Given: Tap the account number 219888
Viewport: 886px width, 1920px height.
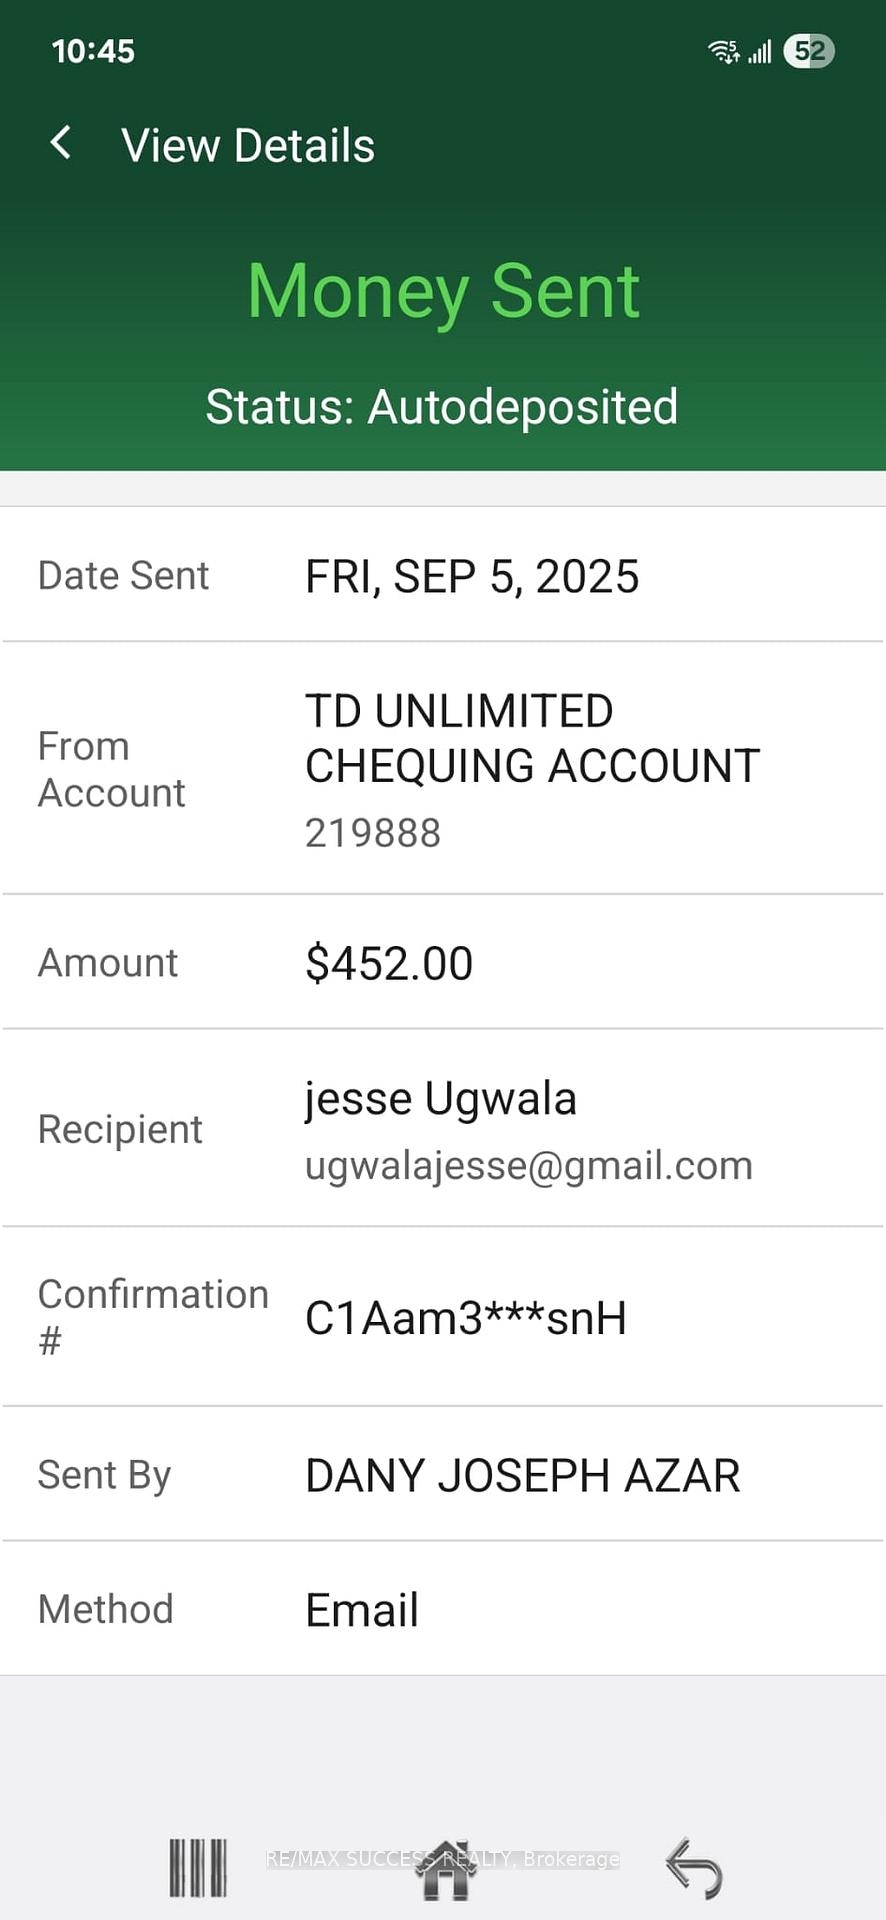Looking at the screenshot, I should pos(372,832).
